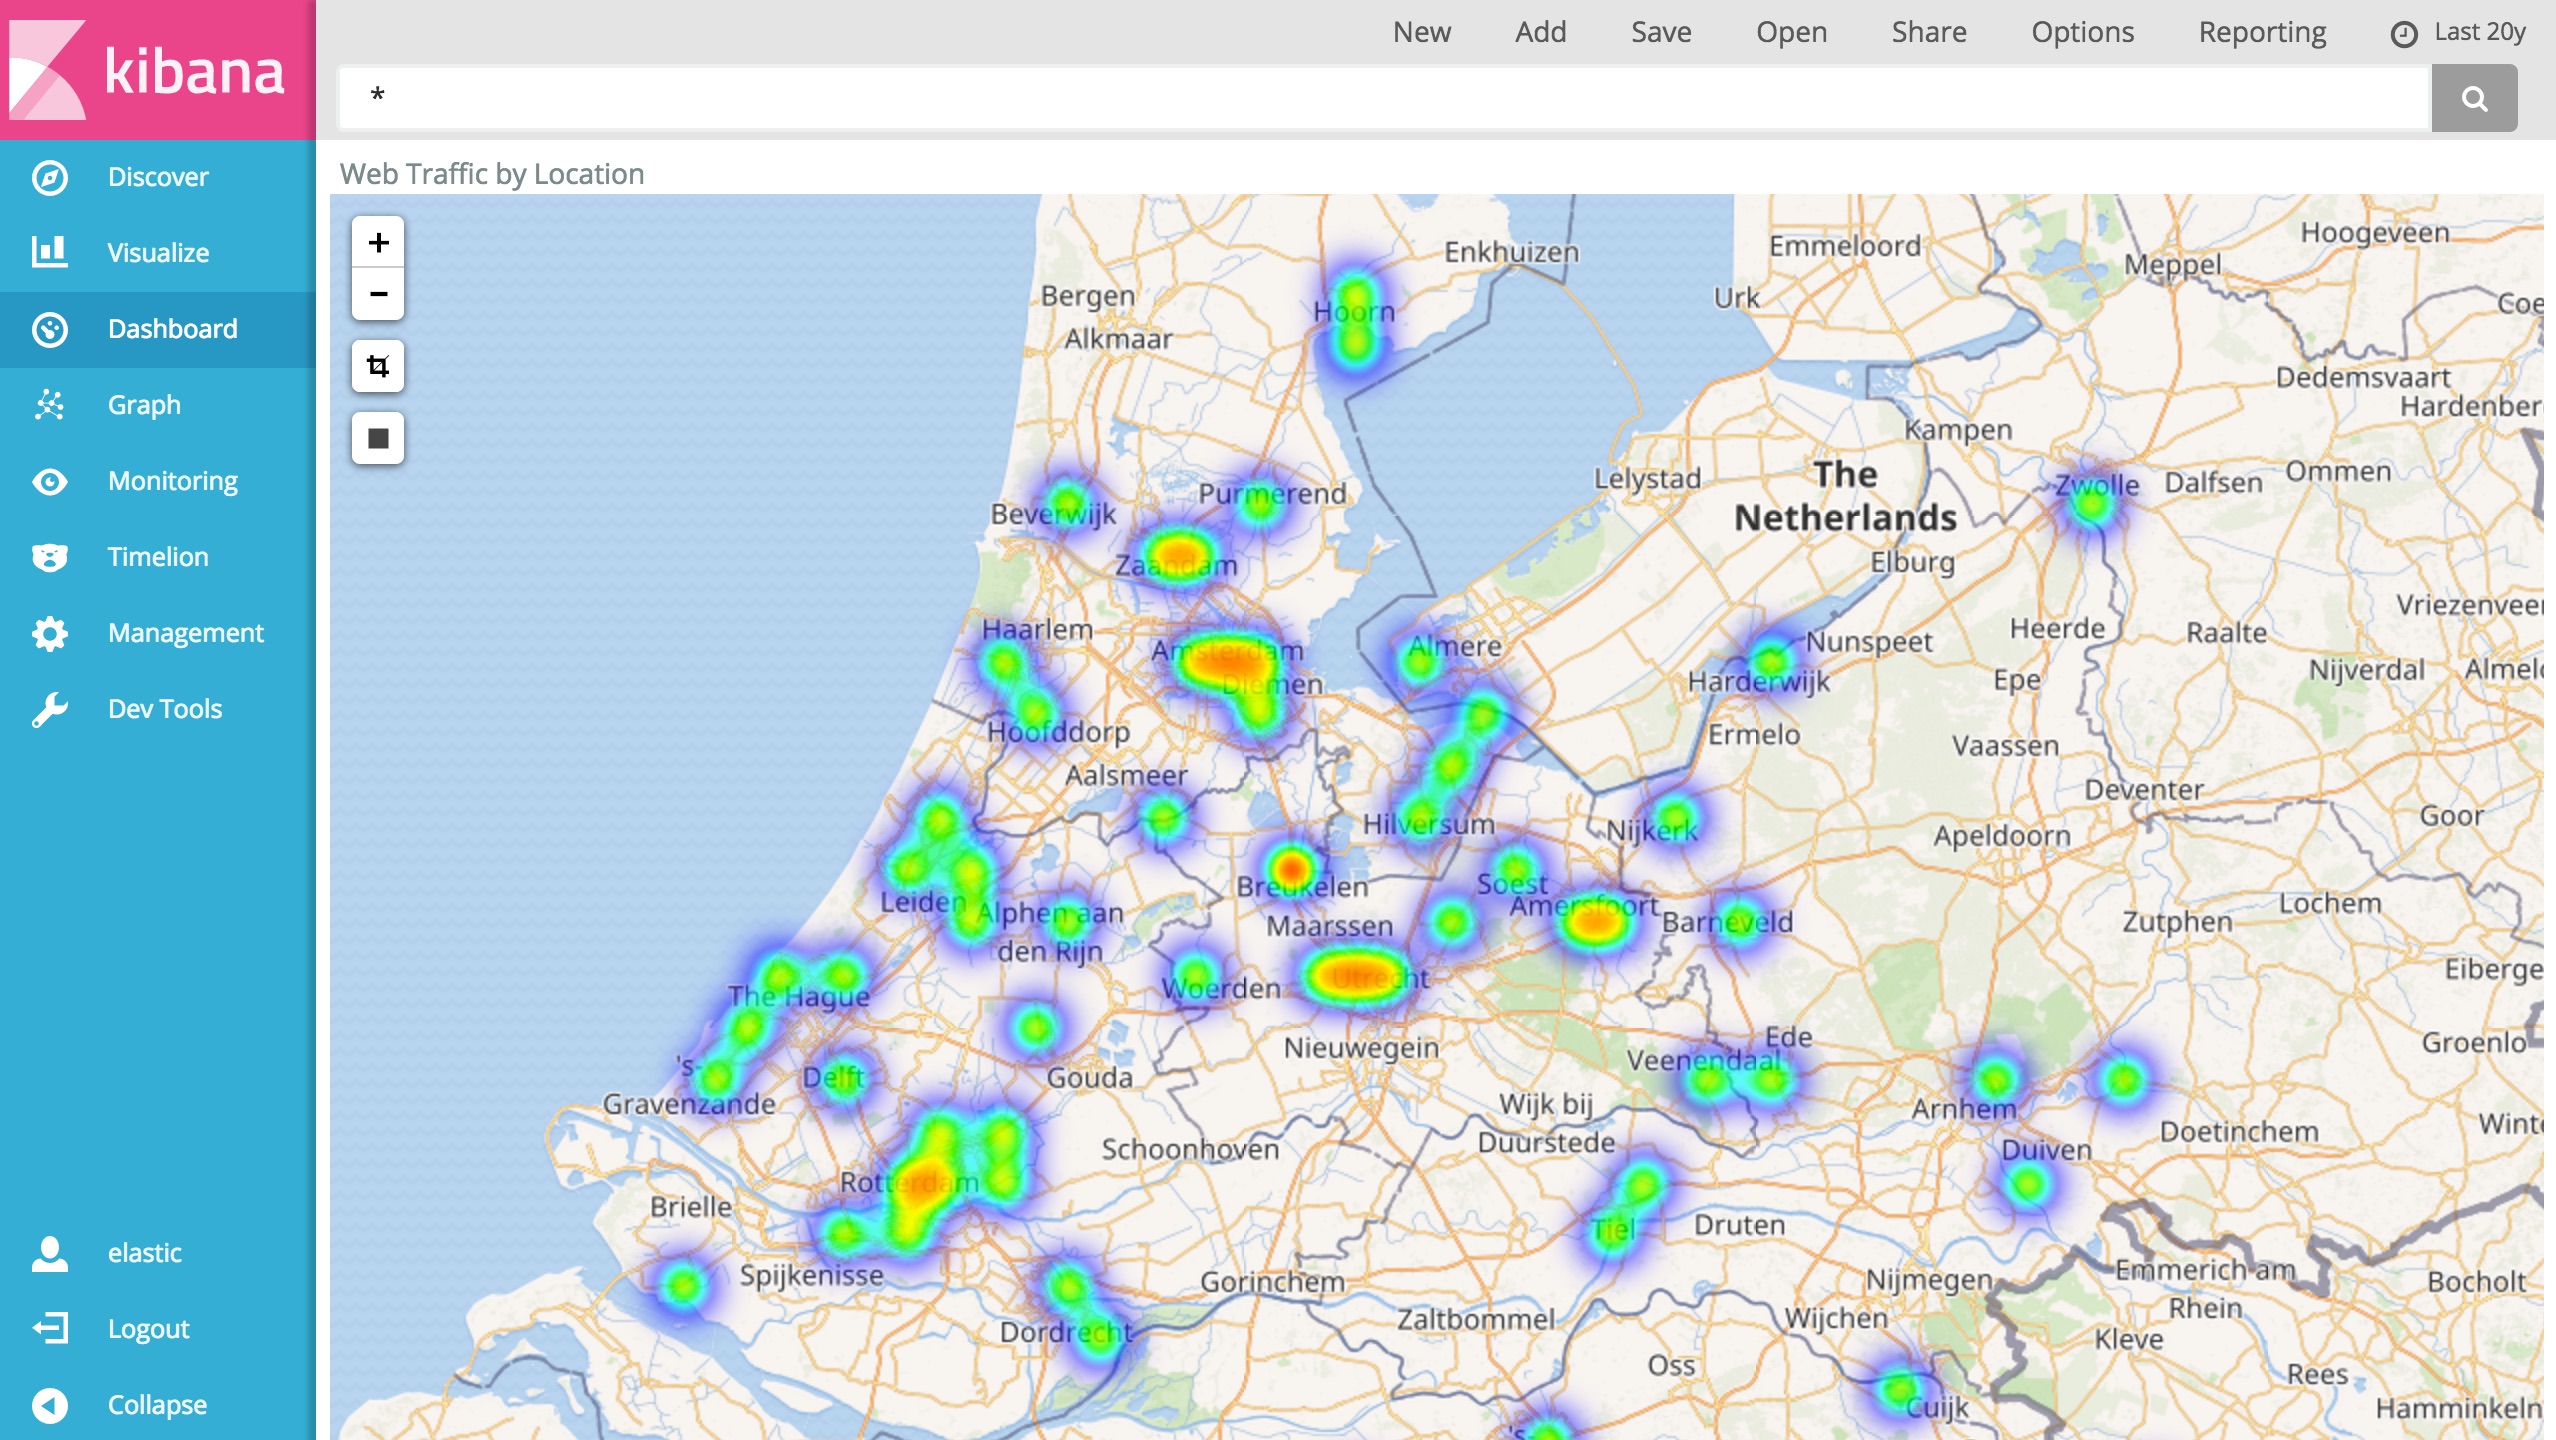Viewport: 2556px width, 1440px height.
Task: Click the Management gear icon
Action: click(x=50, y=633)
